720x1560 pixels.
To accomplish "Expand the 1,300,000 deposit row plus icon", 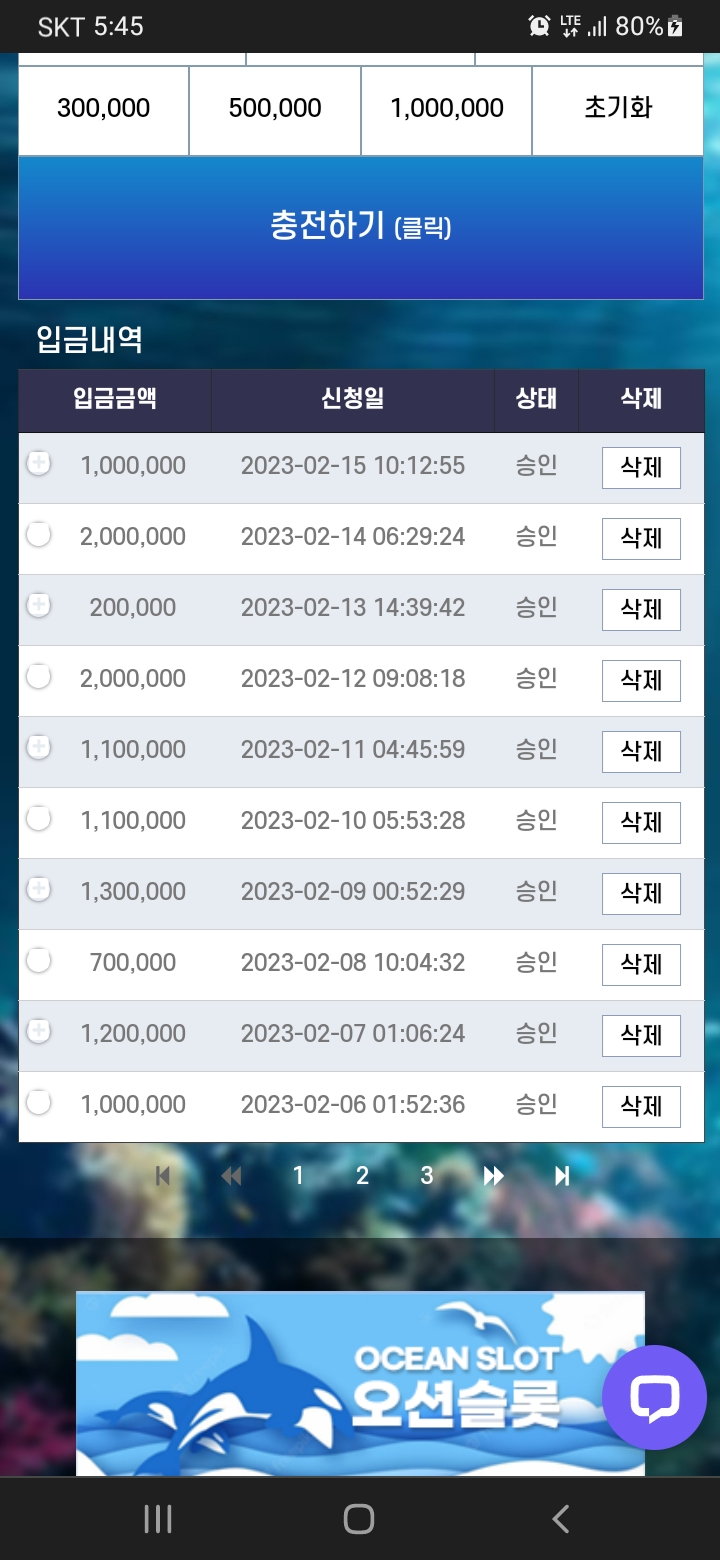I will [38, 890].
